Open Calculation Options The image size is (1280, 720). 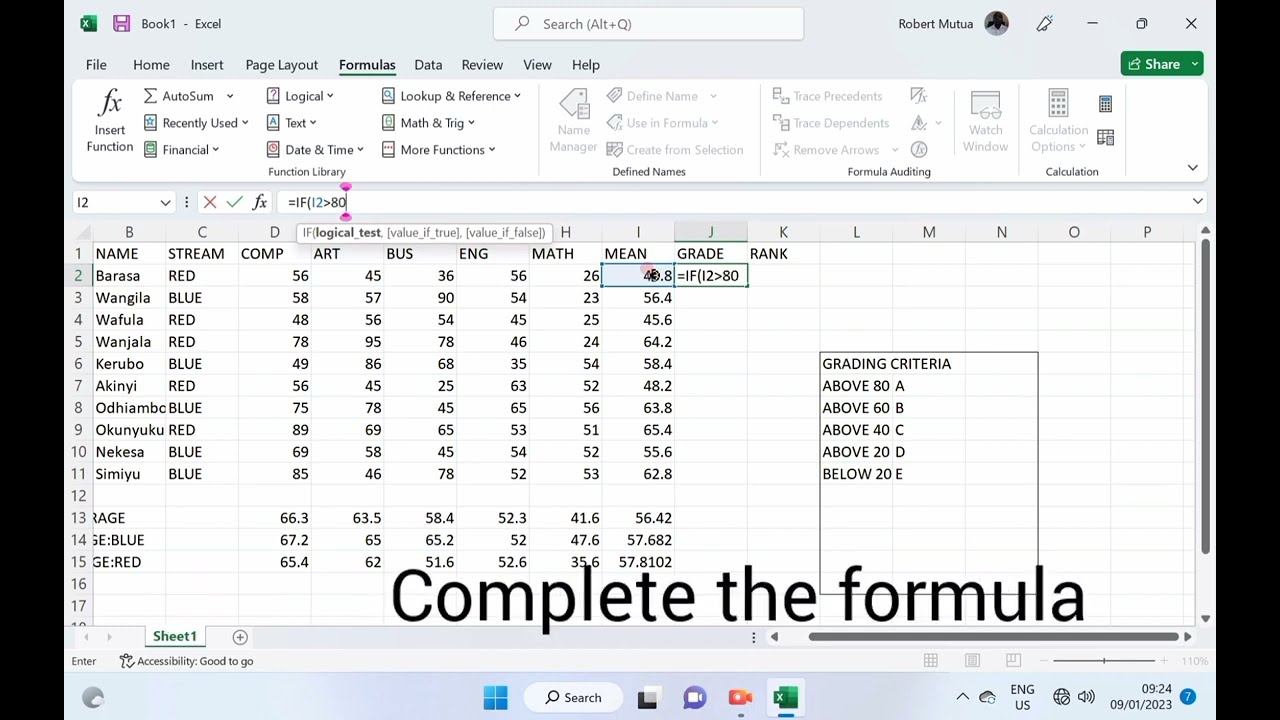coord(1058,122)
